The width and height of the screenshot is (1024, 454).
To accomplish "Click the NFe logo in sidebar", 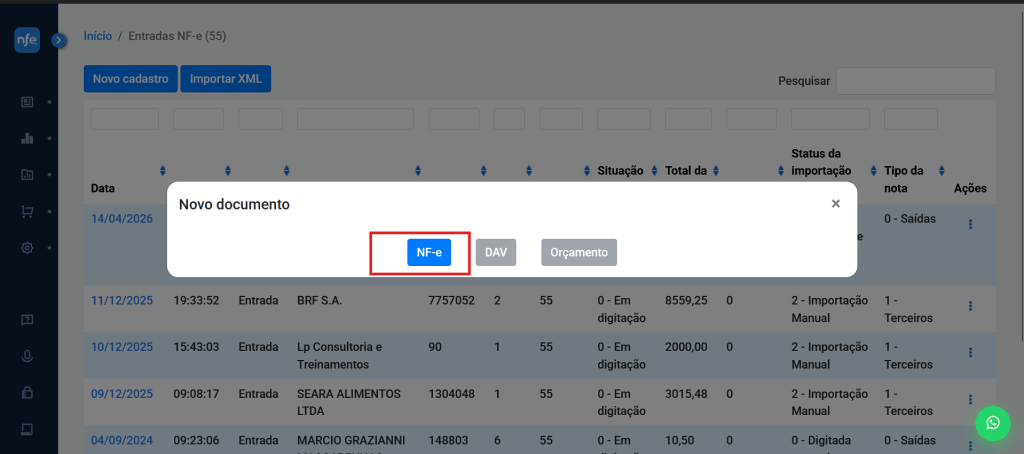I will [x=27, y=40].
